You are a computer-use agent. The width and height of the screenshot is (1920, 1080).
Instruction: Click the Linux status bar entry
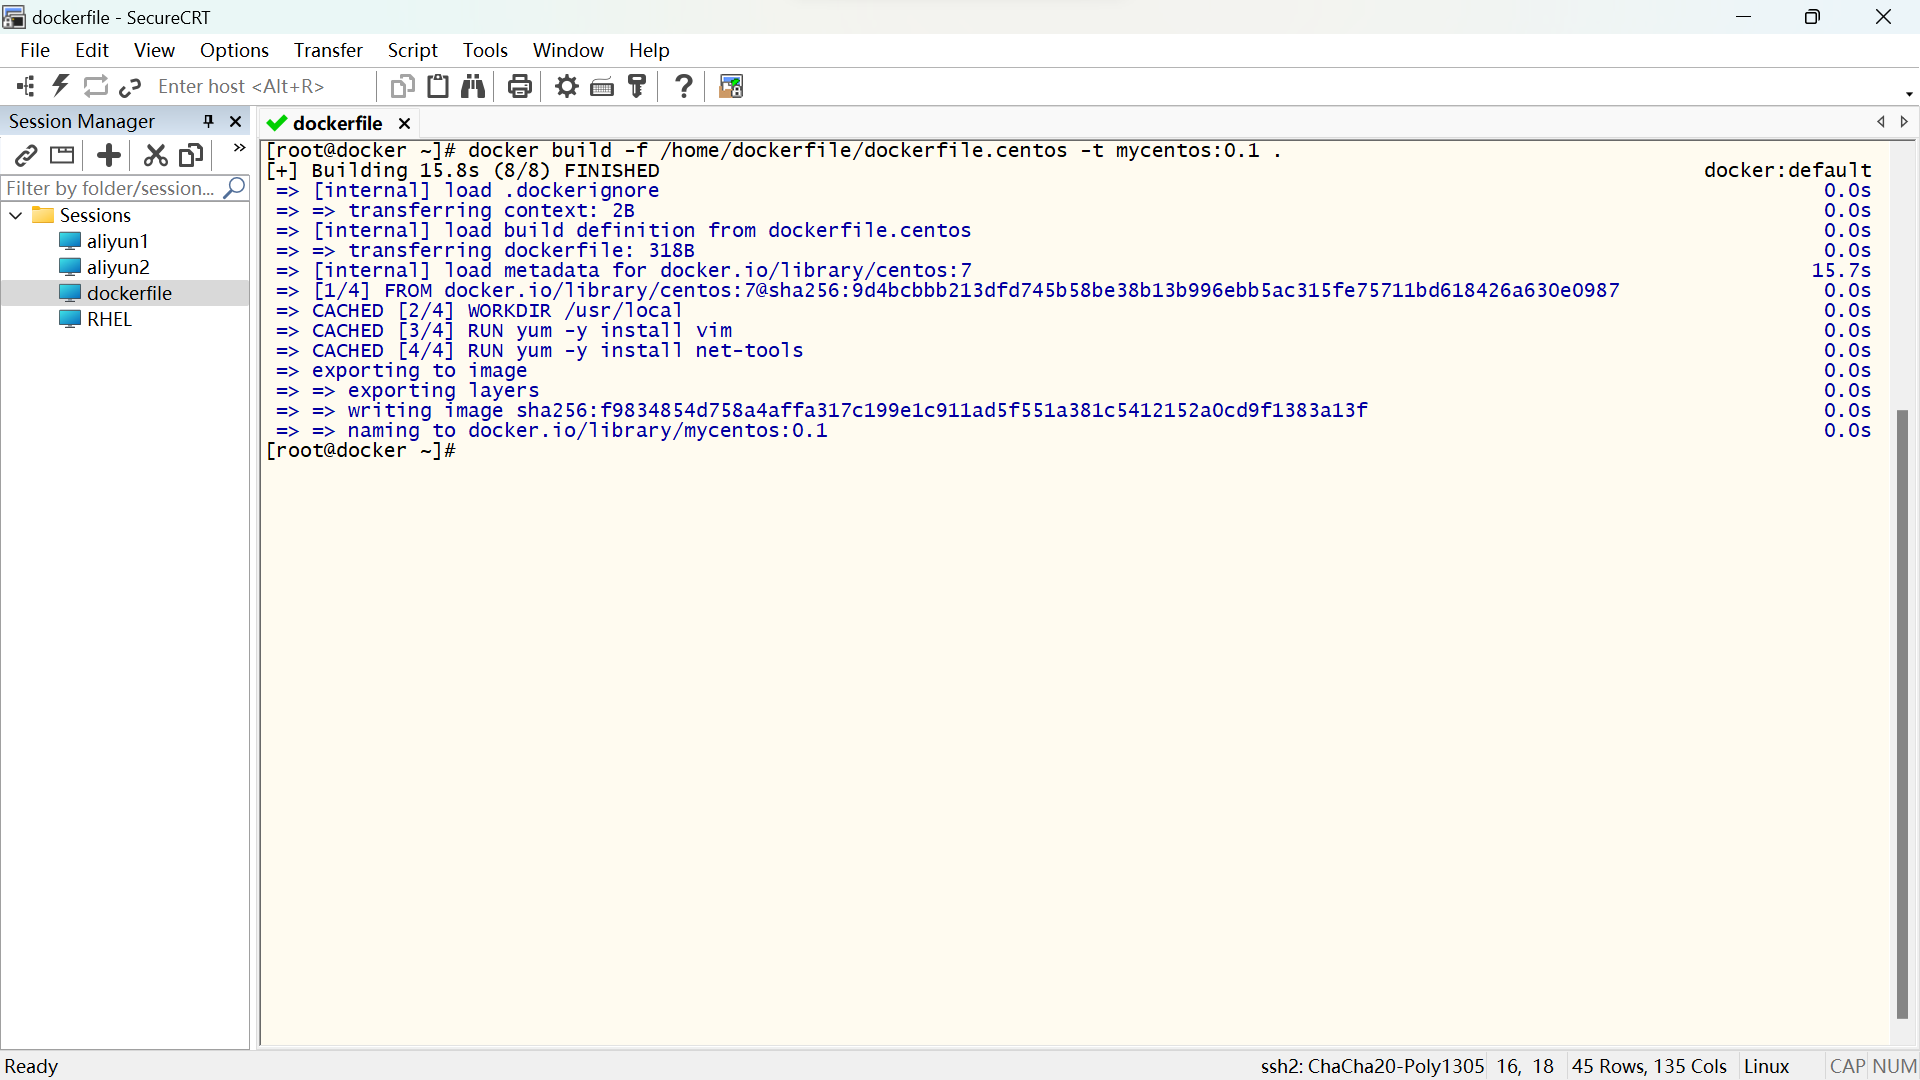click(x=1767, y=1066)
